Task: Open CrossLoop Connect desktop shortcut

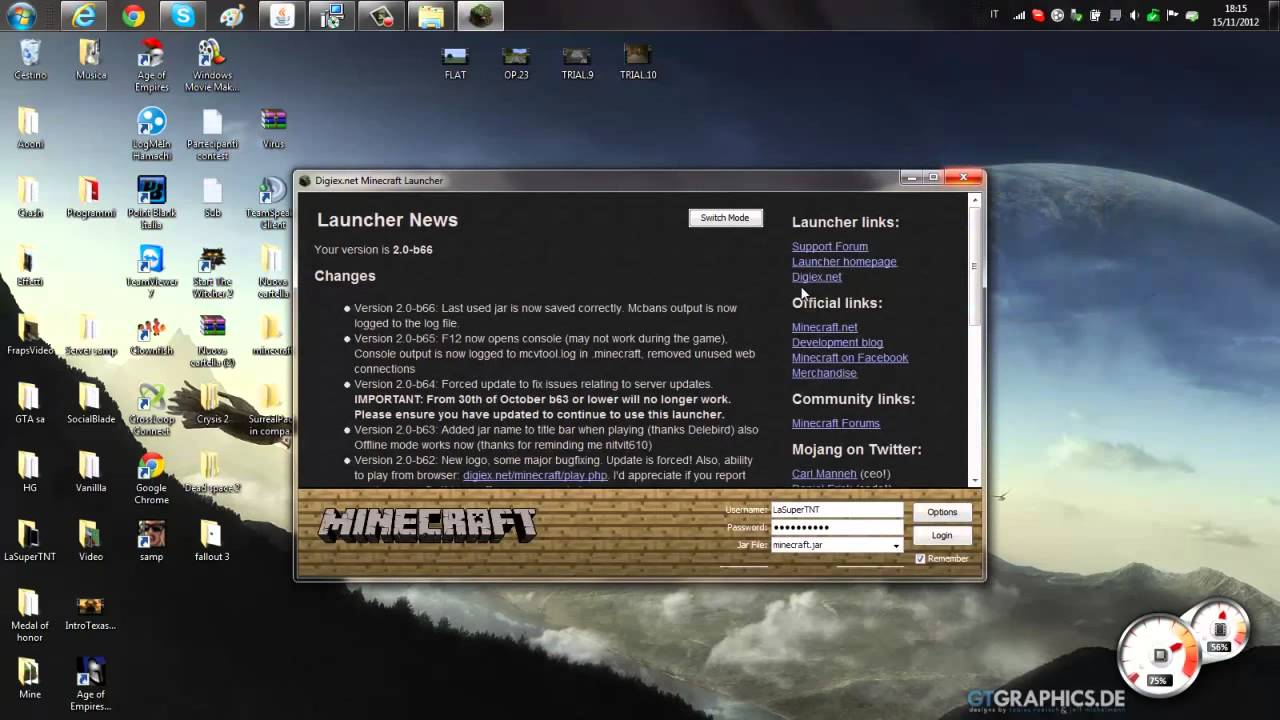Action: (x=151, y=410)
